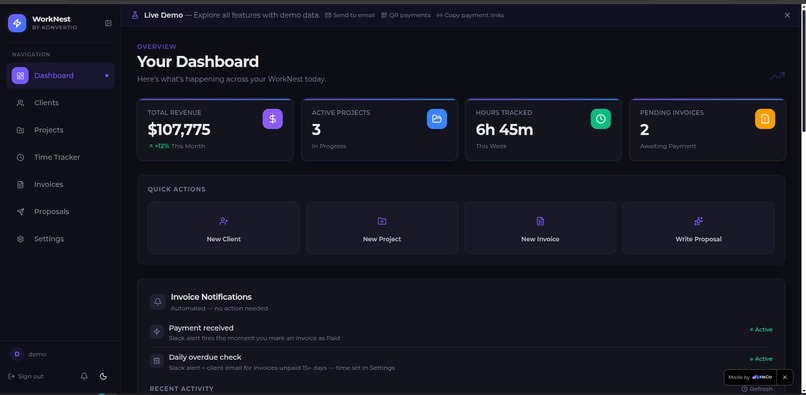
Task: Go to Projects in the sidebar
Action: click(x=60, y=130)
